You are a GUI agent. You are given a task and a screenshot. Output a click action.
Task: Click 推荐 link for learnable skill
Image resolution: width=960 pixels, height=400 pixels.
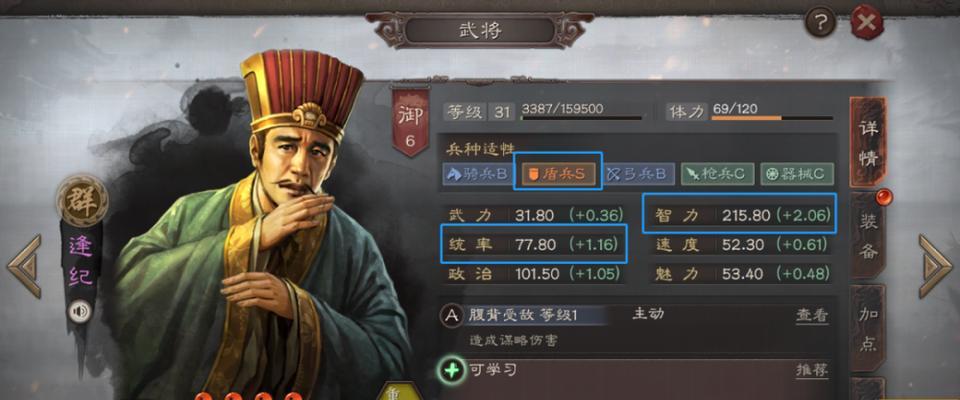pos(812,370)
